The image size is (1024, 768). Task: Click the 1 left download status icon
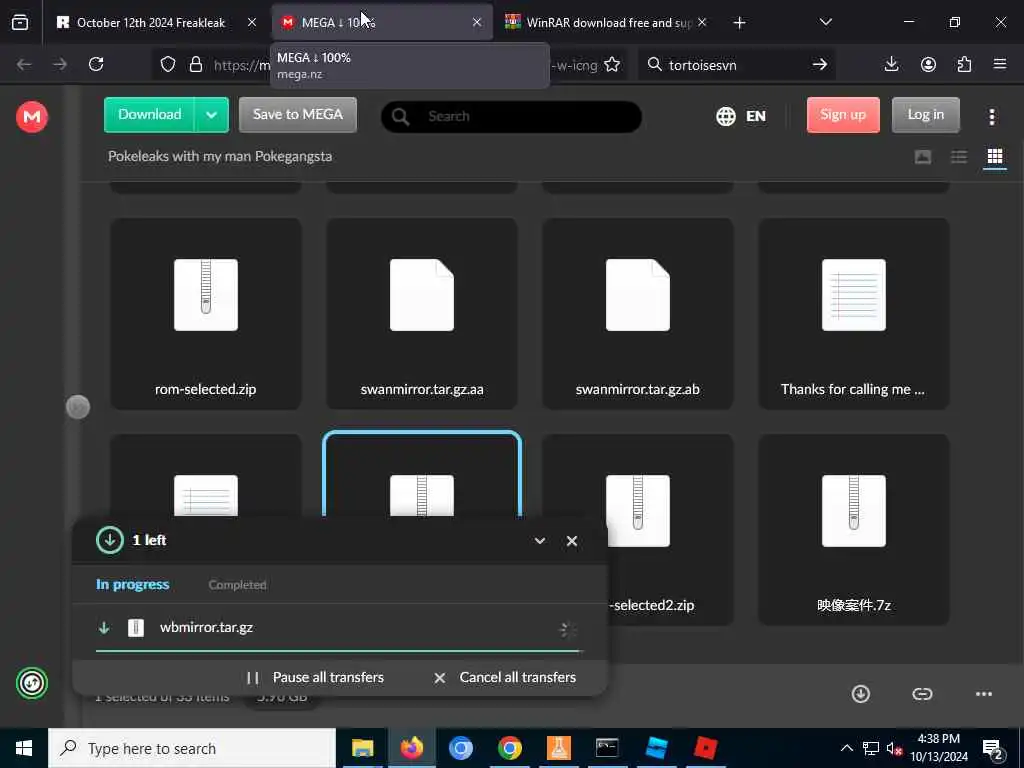[x=110, y=540]
